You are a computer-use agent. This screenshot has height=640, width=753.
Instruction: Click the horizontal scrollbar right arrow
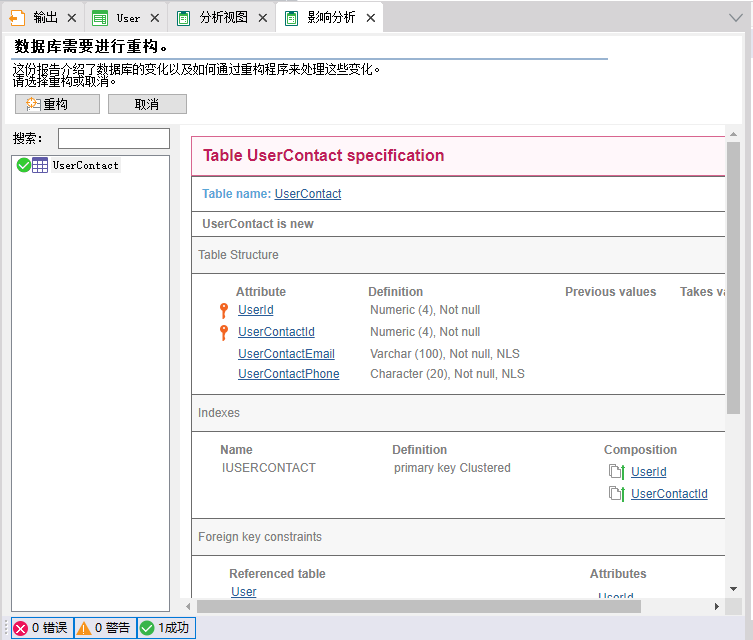click(x=717, y=606)
